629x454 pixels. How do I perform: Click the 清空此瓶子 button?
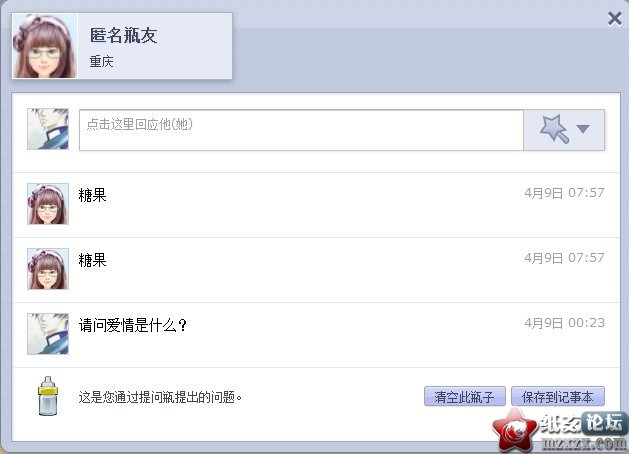[465, 397]
